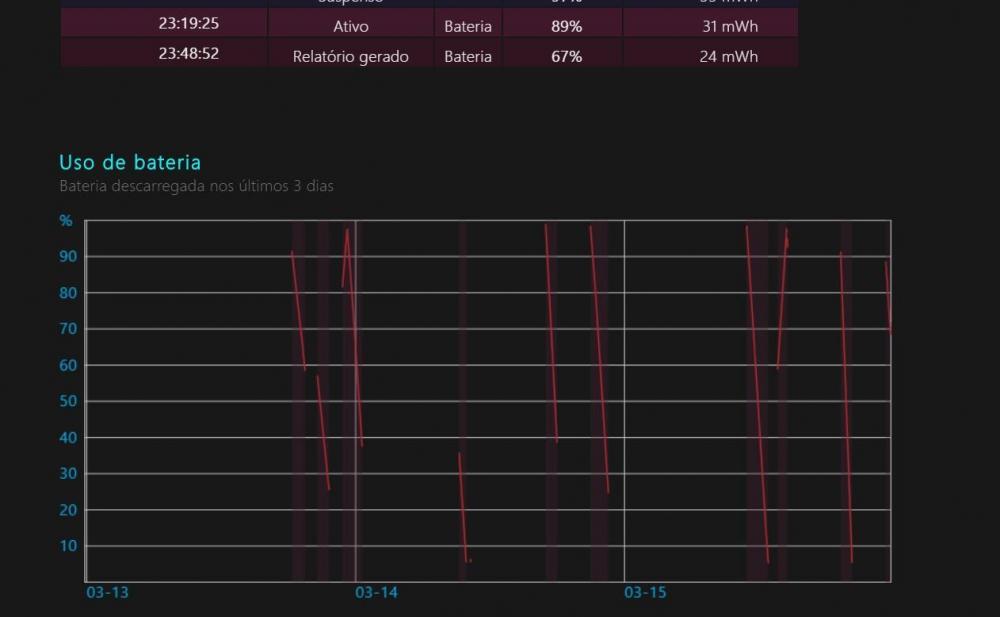Click the Uso de bateria heading

(130, 162)
